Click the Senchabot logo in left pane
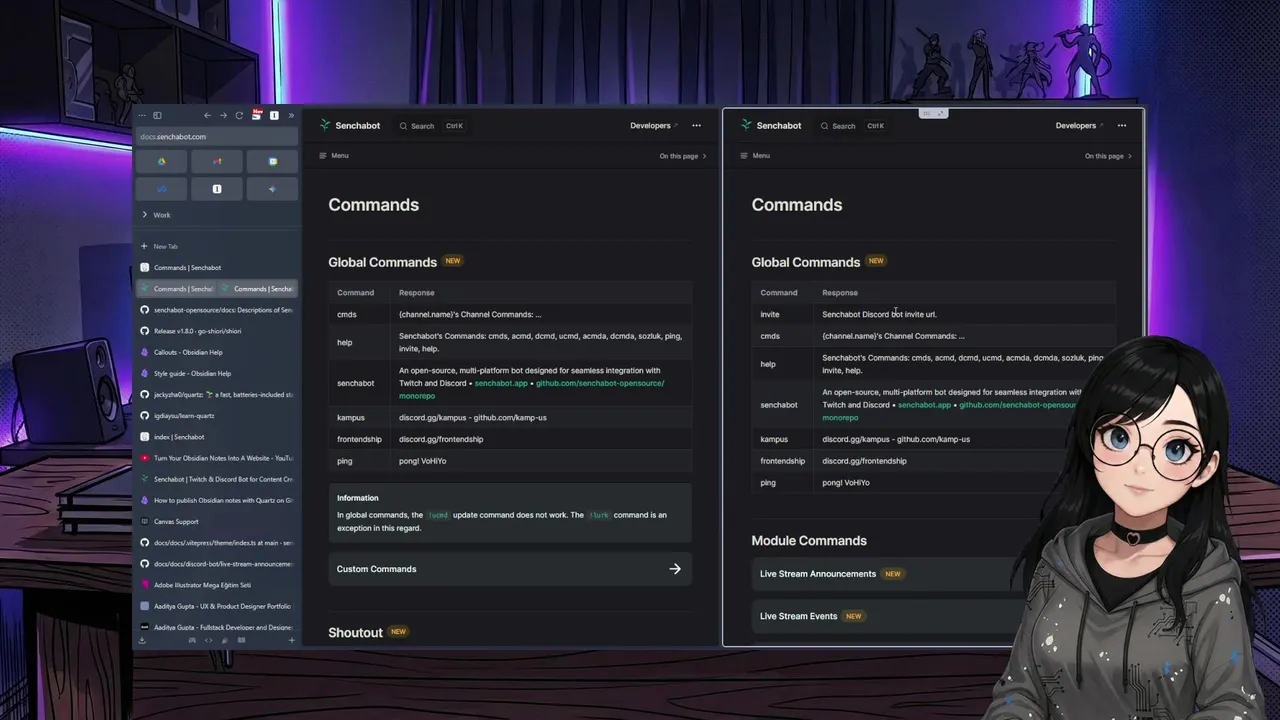The image size is (1280, 720). (x=350, y=125)
